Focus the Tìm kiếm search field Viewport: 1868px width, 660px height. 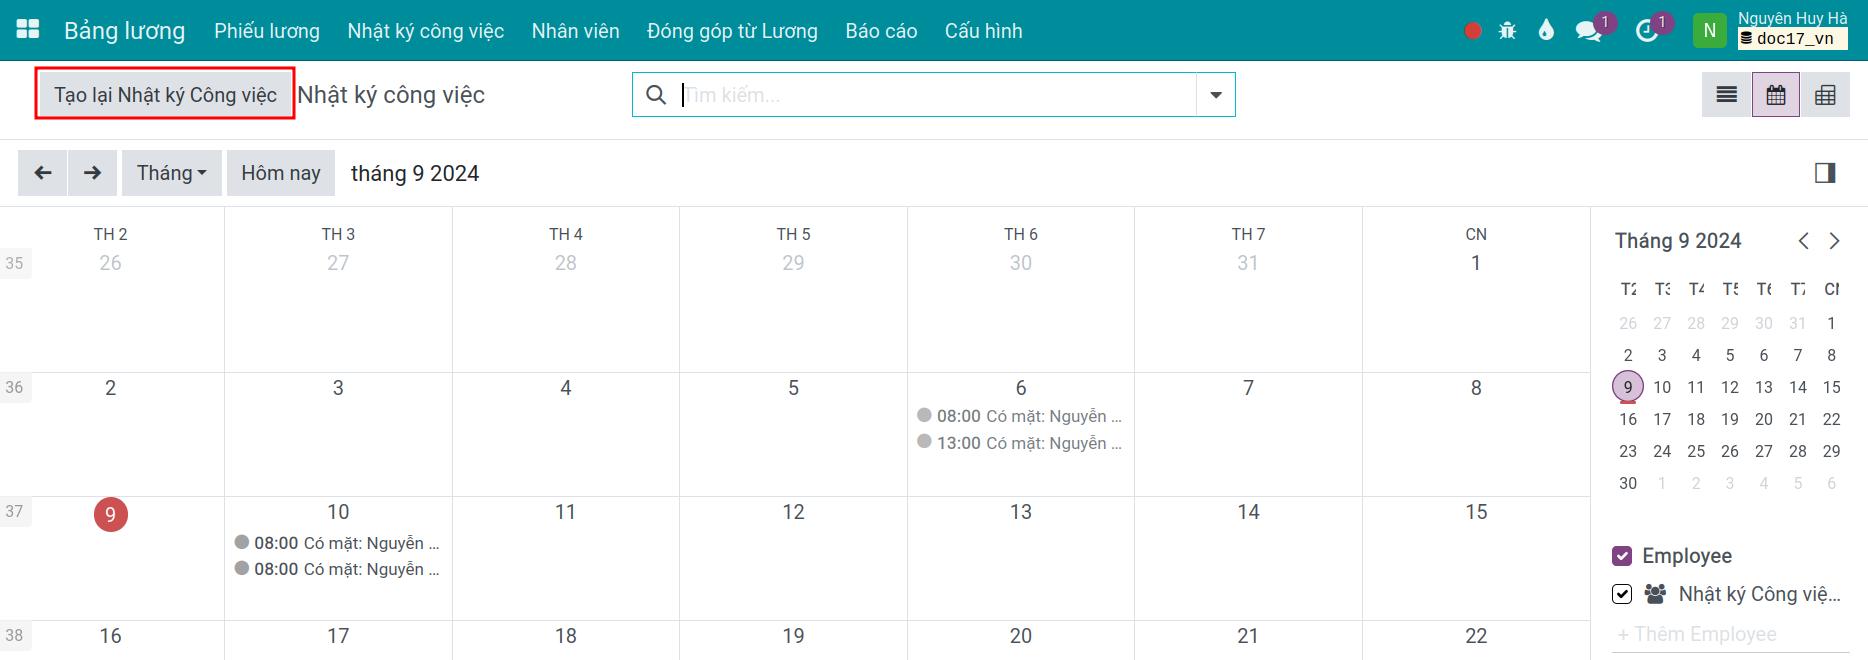pos(938,95)
